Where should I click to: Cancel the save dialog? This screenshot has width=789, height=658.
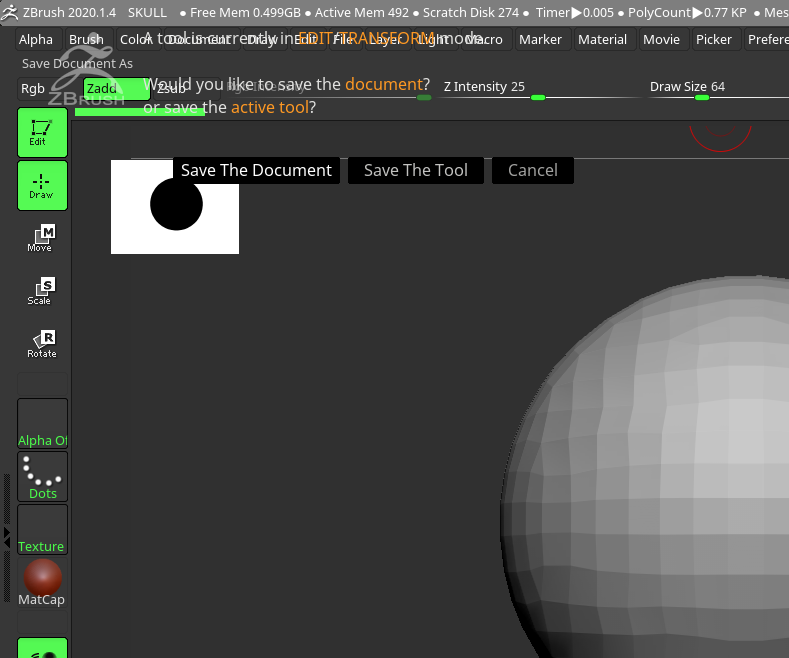(533, 171)
